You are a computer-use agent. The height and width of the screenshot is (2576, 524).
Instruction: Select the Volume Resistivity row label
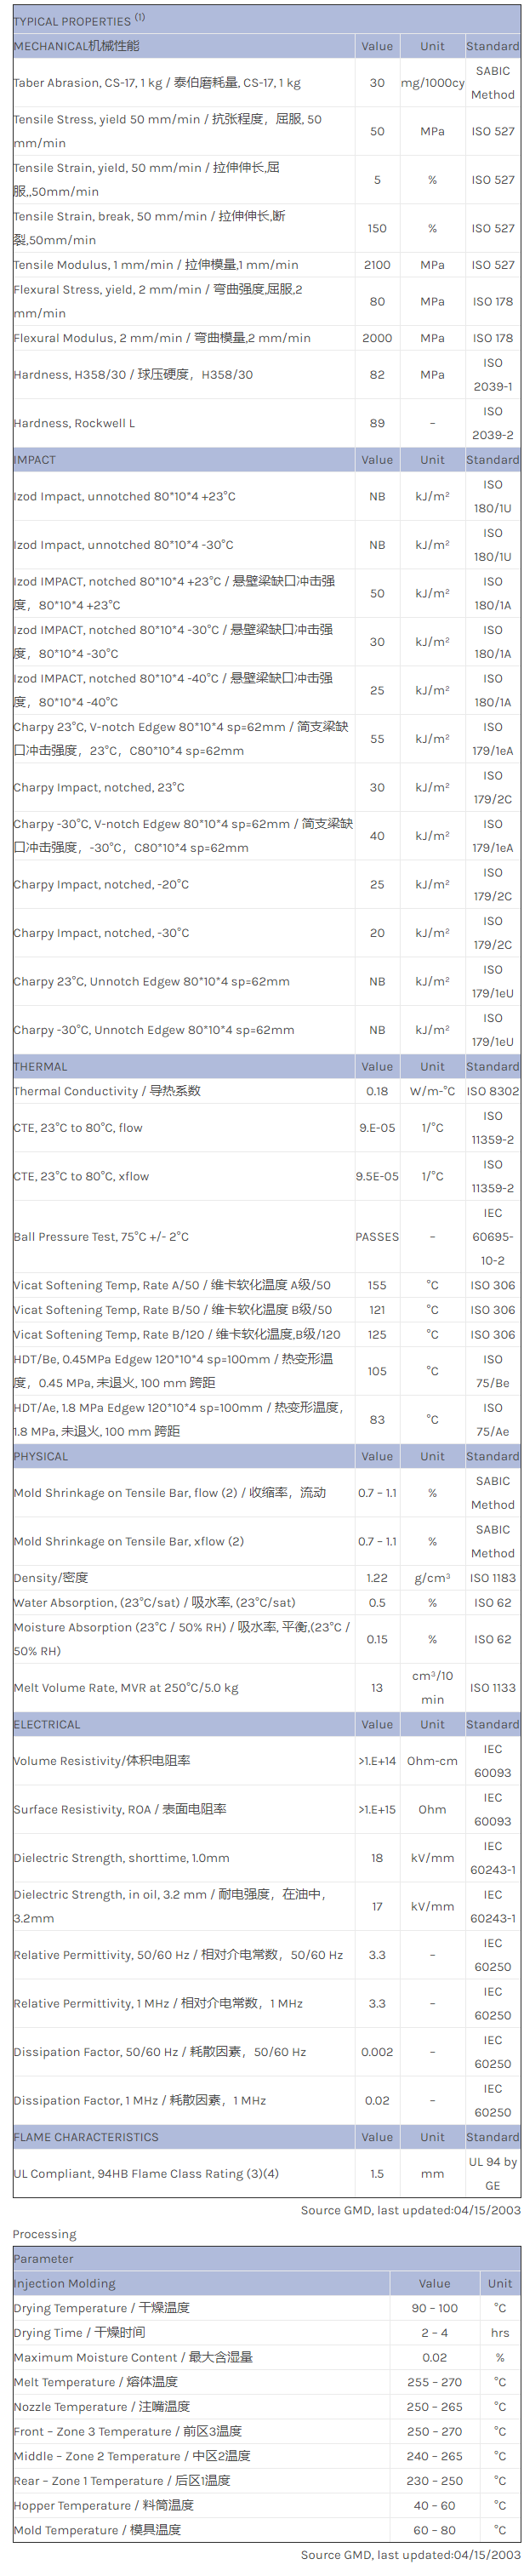point(102,1760)
